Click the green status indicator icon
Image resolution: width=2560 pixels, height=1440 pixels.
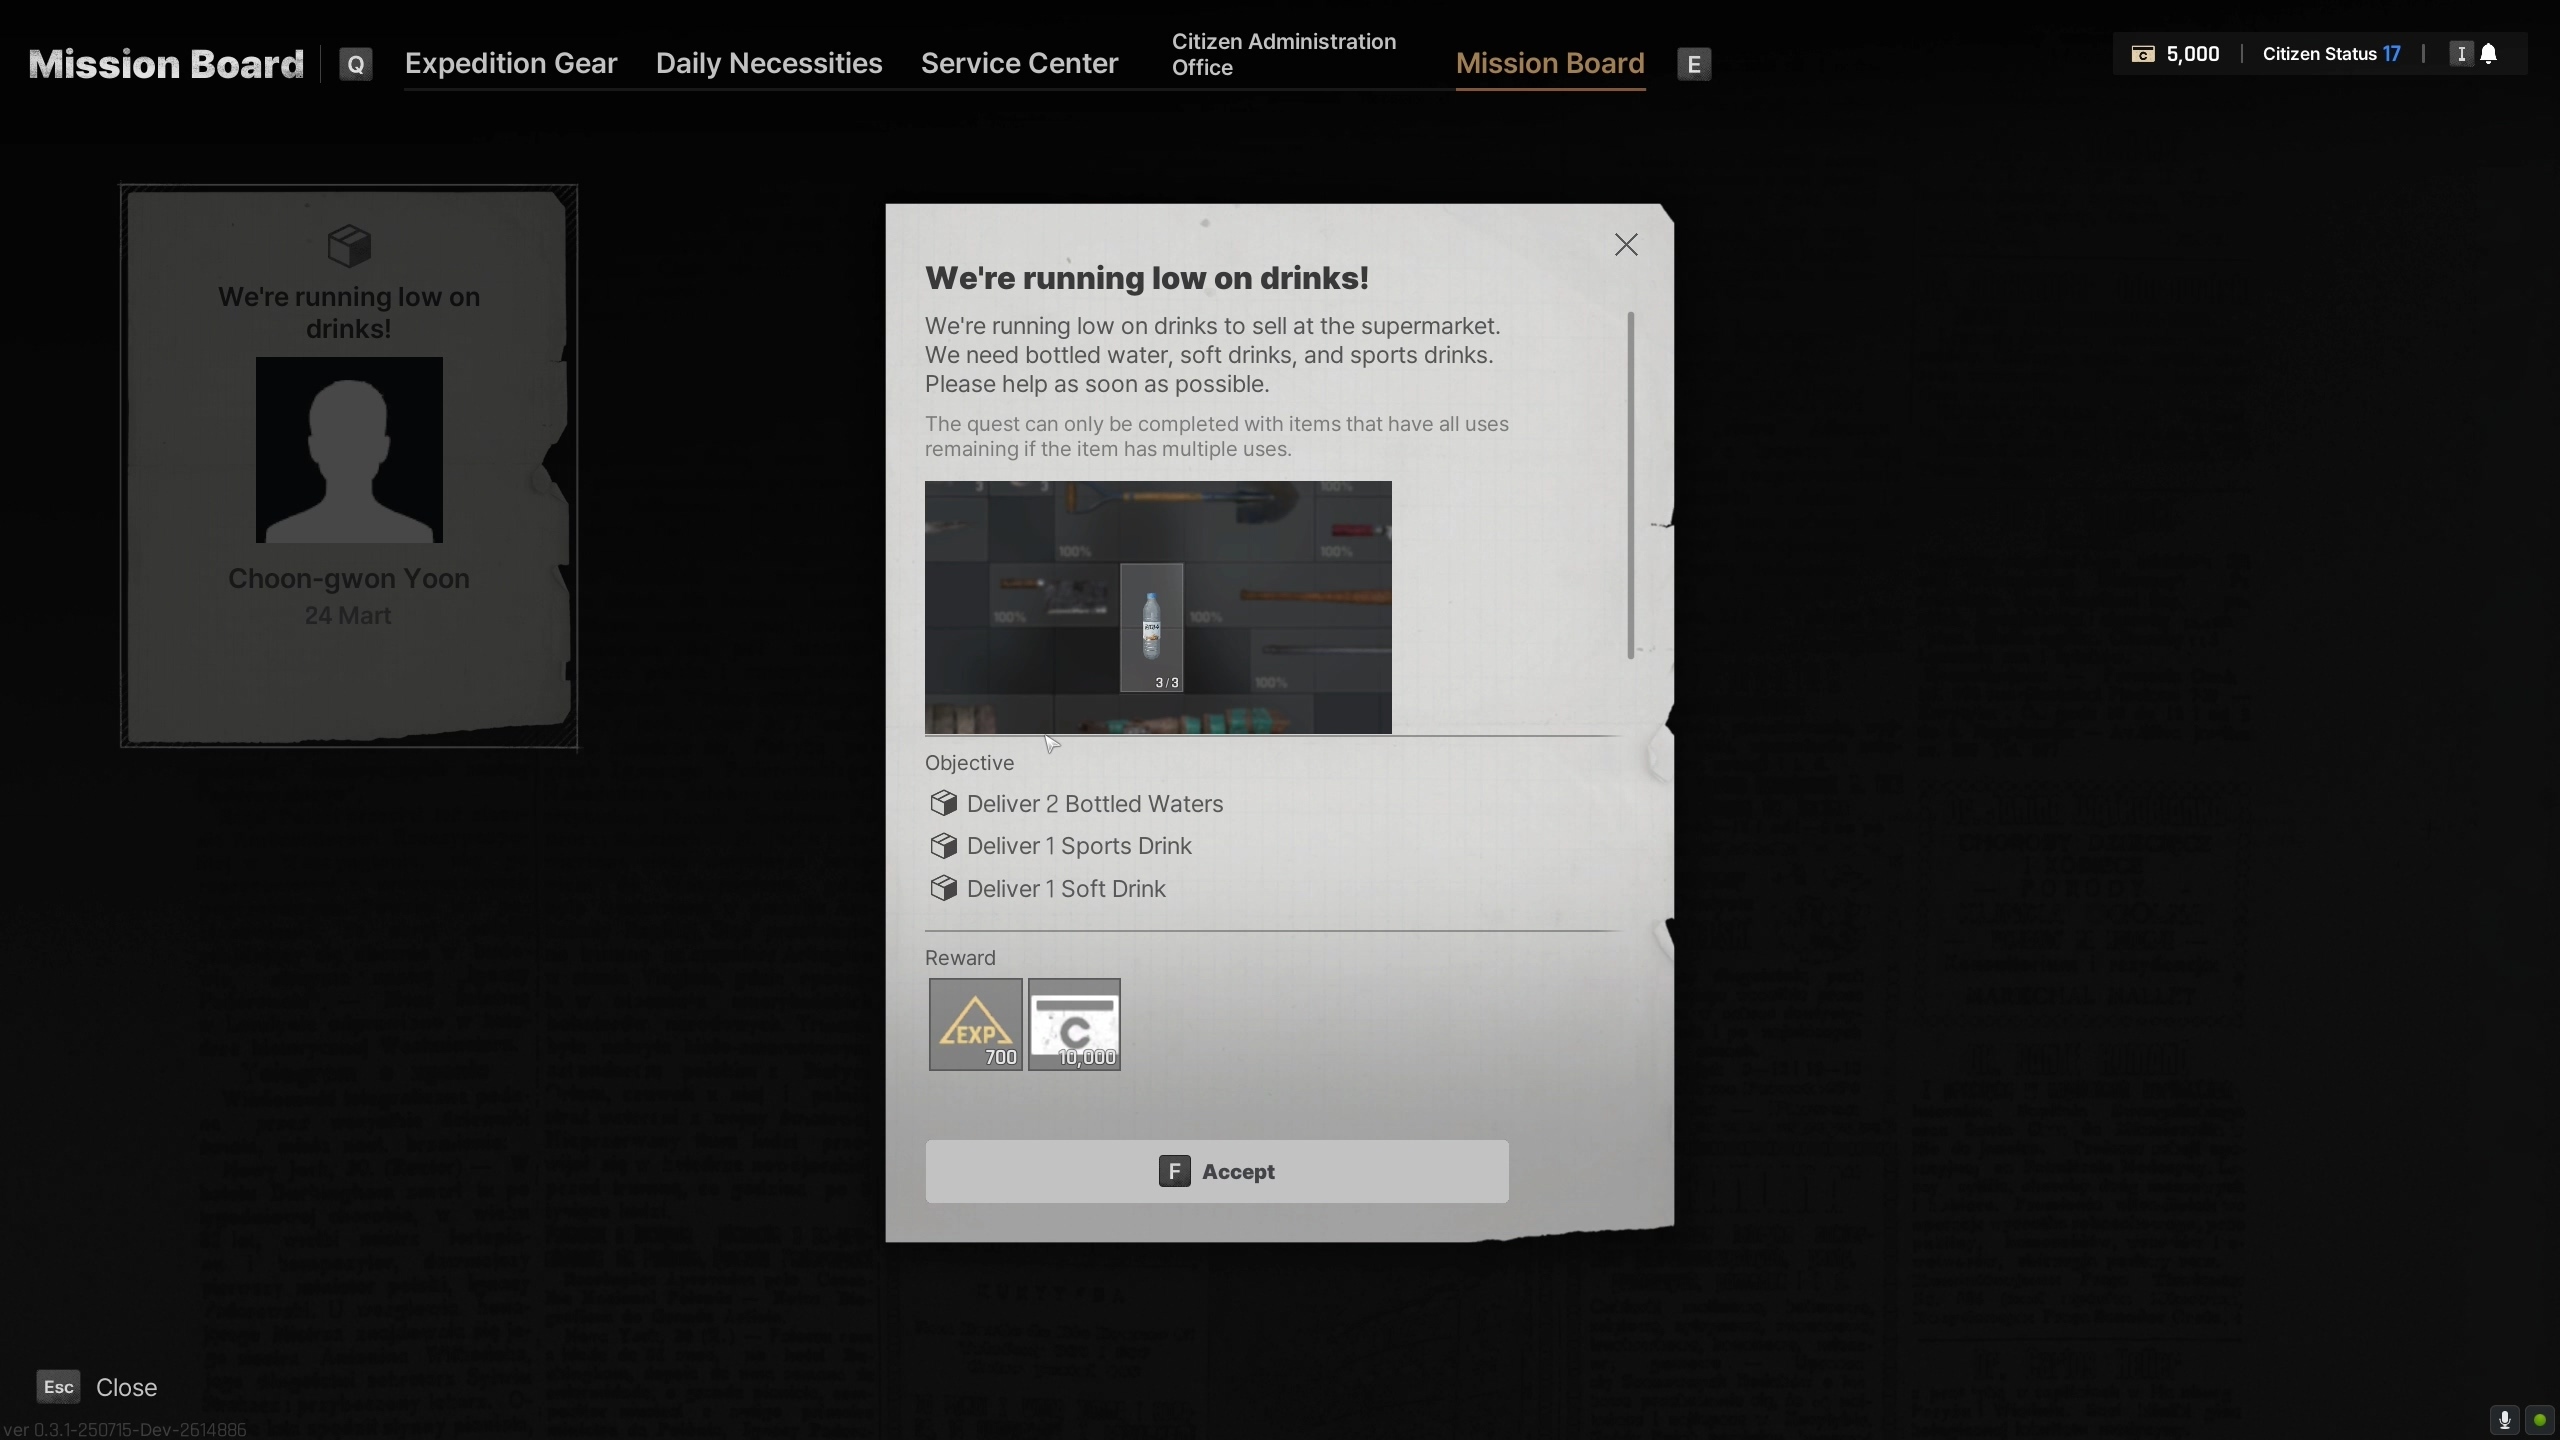point(2539,1420)
